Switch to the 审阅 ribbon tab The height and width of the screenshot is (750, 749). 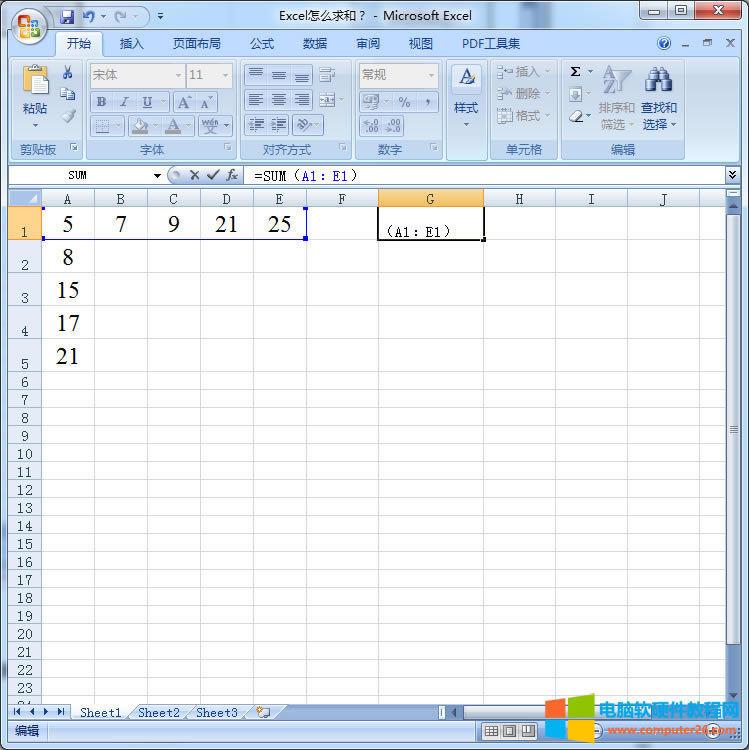[x=368, y=44]
